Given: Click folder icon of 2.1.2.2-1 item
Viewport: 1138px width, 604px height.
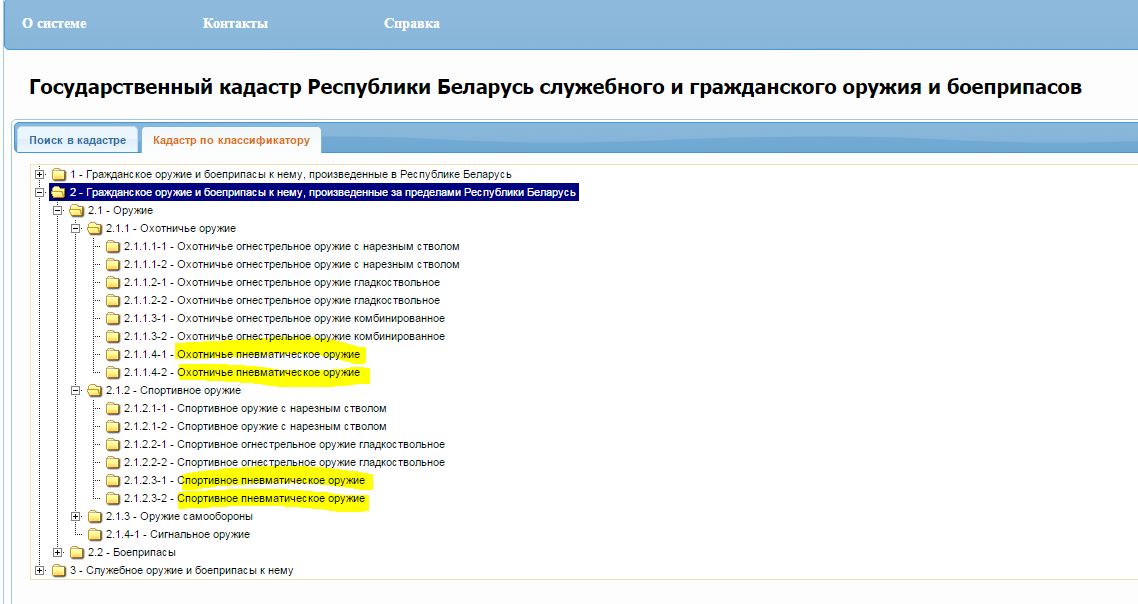Looking at the screenshot, I should point(113,445).
